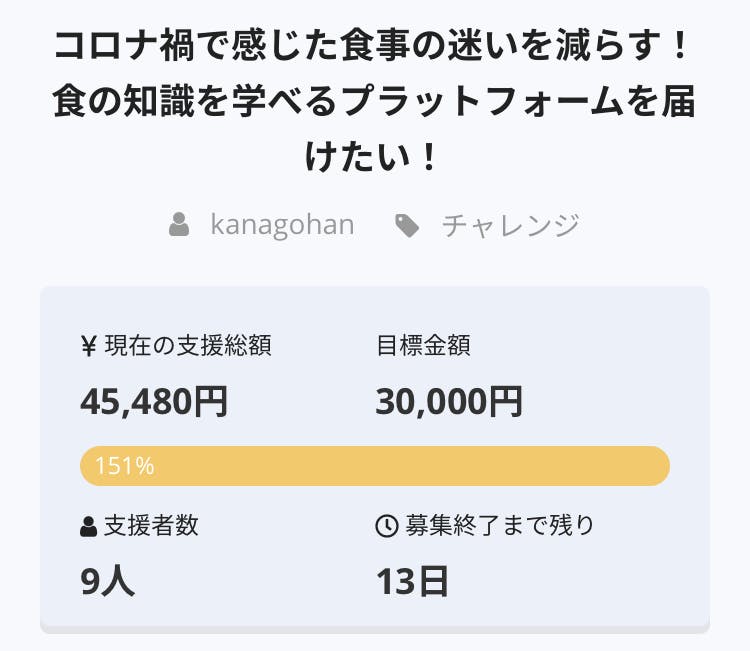Viewport: 750px width, 651px height.
Task: Click the 151% percentage label
Action: tap(124, 466)
